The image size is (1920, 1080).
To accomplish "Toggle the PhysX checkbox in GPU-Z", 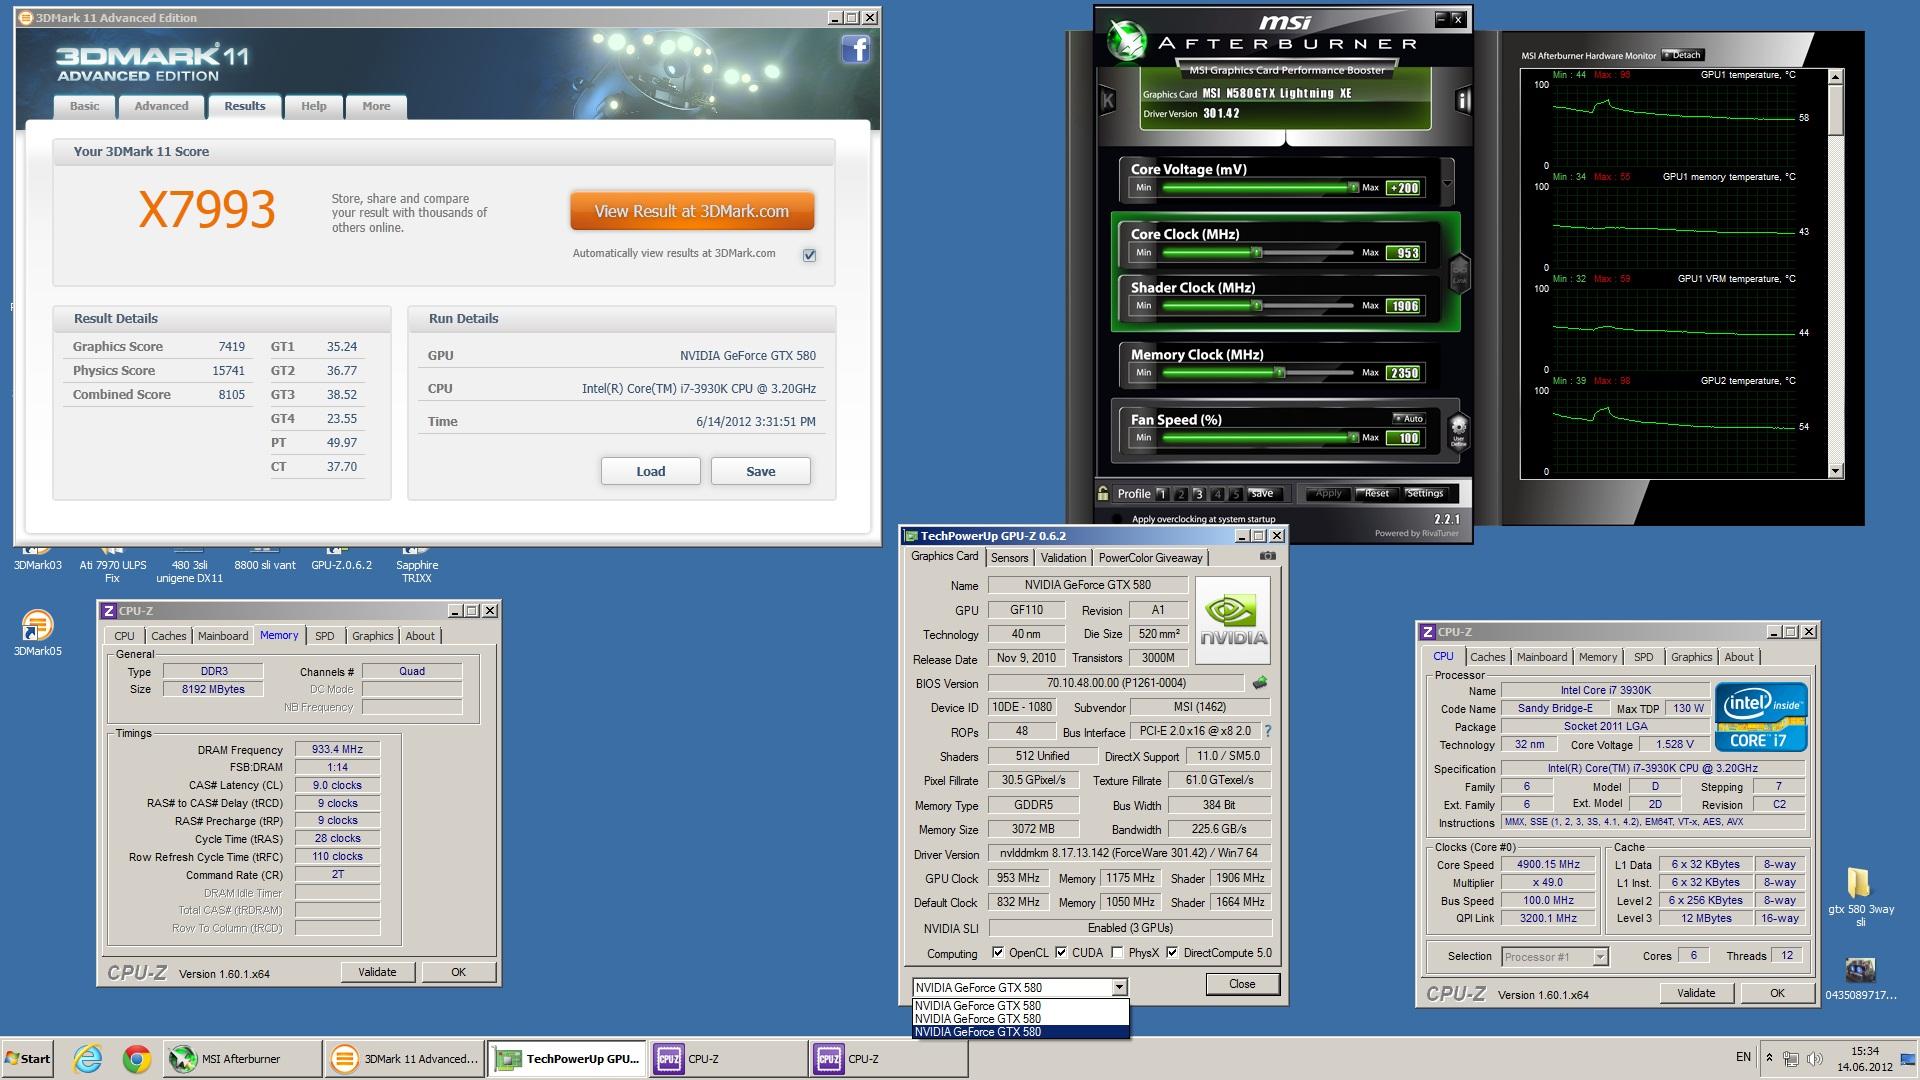I will (x=1117, y=953).
